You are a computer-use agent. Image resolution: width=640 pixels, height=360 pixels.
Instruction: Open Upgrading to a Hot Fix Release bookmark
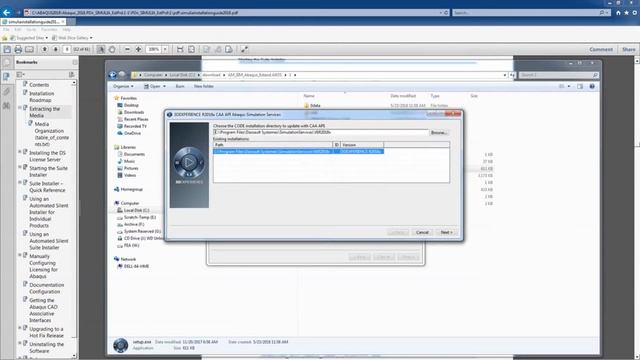click(46, 332)
